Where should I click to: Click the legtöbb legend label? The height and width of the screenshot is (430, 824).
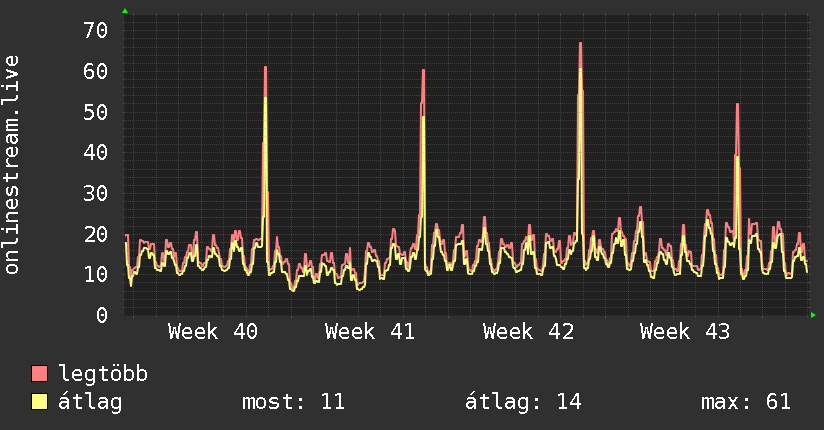[103, 374]
